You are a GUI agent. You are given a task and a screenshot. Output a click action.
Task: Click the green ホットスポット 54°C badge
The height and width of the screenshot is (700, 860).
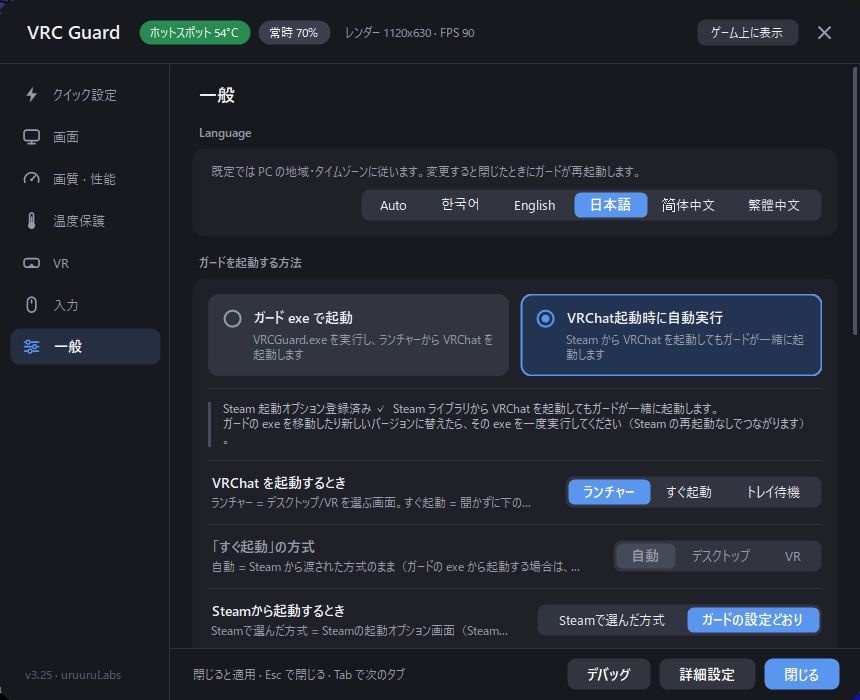click(195, 33)
